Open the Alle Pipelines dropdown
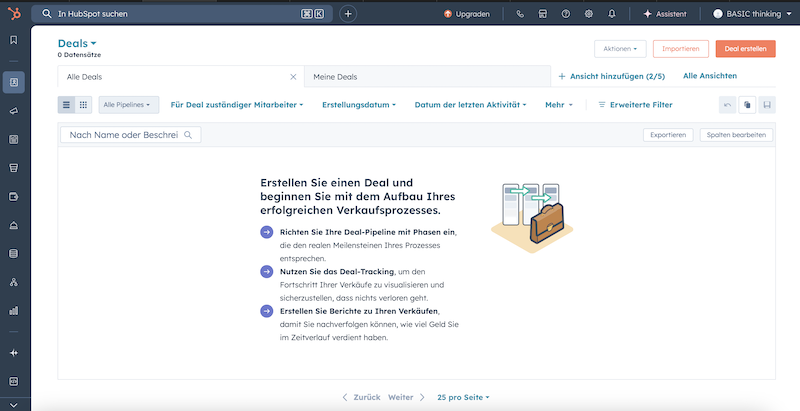The height and width of the screenshot is (411, 800). pyautogui.click(x=129, y=105)
